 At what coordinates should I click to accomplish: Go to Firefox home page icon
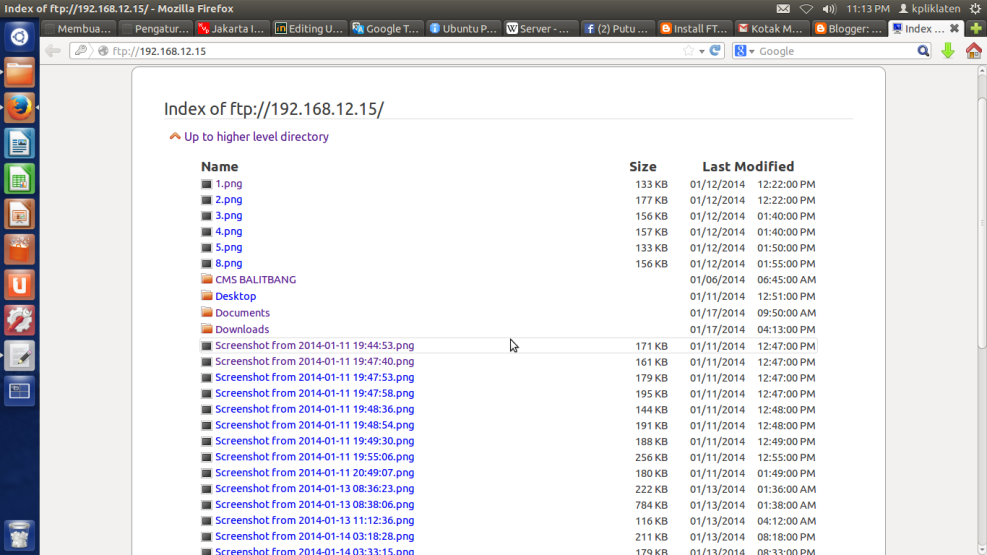point(973,51)
